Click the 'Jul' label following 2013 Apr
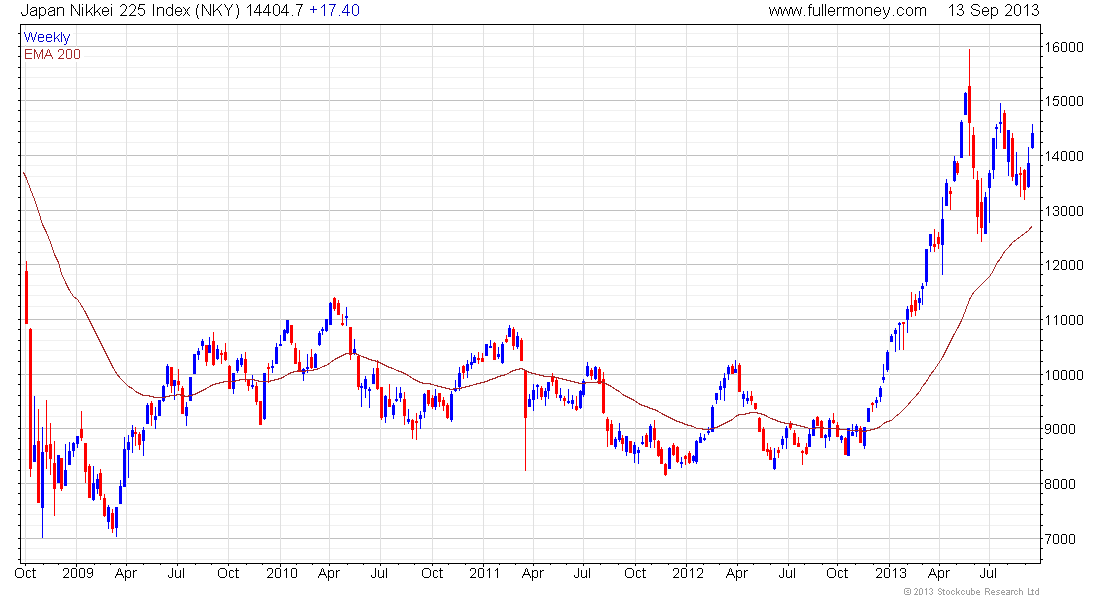Screen dimensions: 1100x600 coord(988,573)
